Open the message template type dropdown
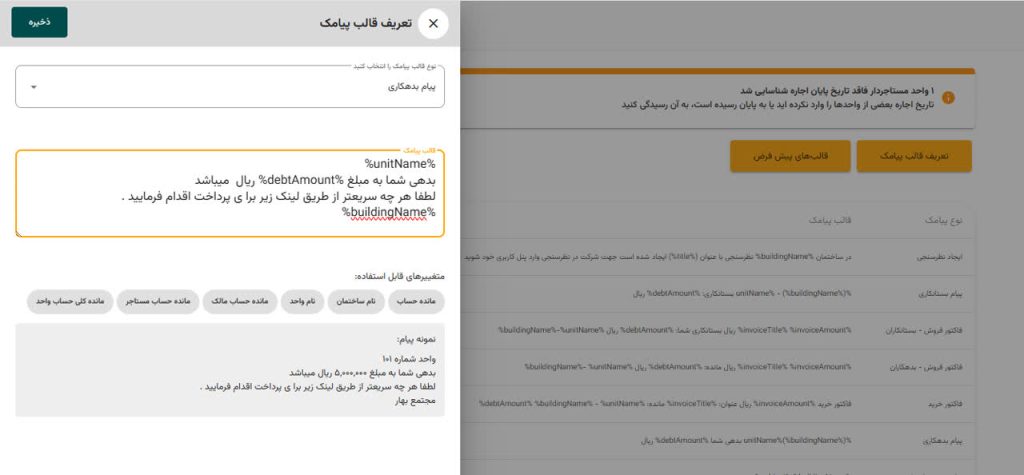Screen dimensions: 1024x475 pos(230,87)
